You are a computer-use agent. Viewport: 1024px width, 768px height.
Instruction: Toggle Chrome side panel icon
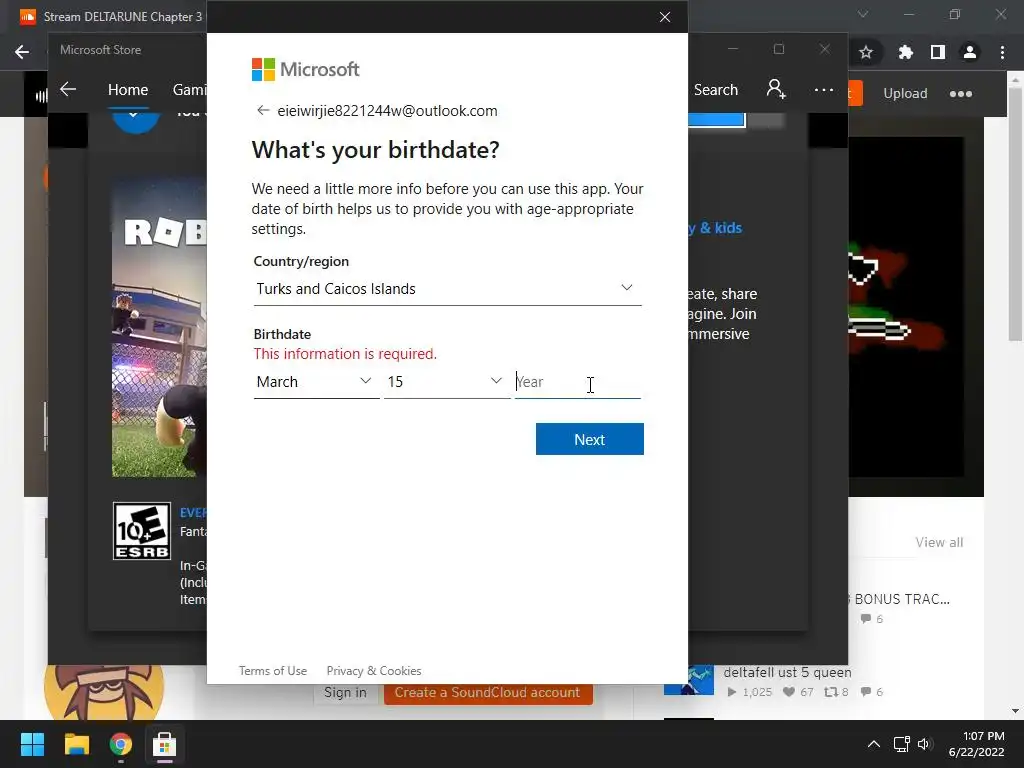point(938,52)
